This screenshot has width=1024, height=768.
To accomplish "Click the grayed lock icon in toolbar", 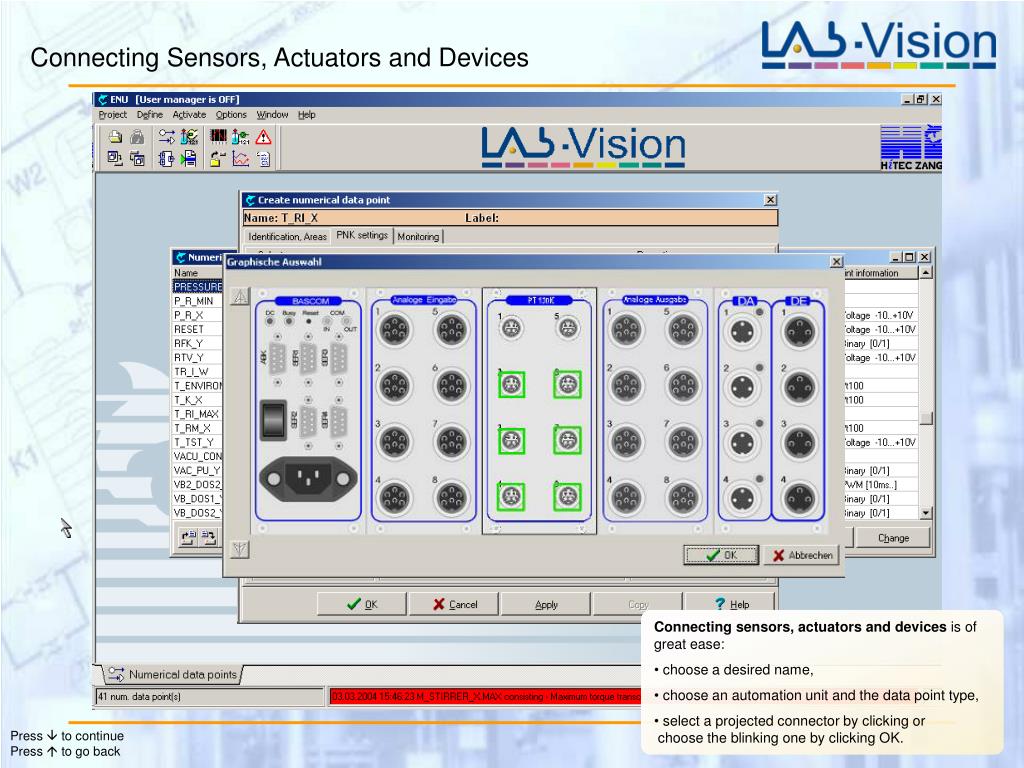I will click(137, 136).
